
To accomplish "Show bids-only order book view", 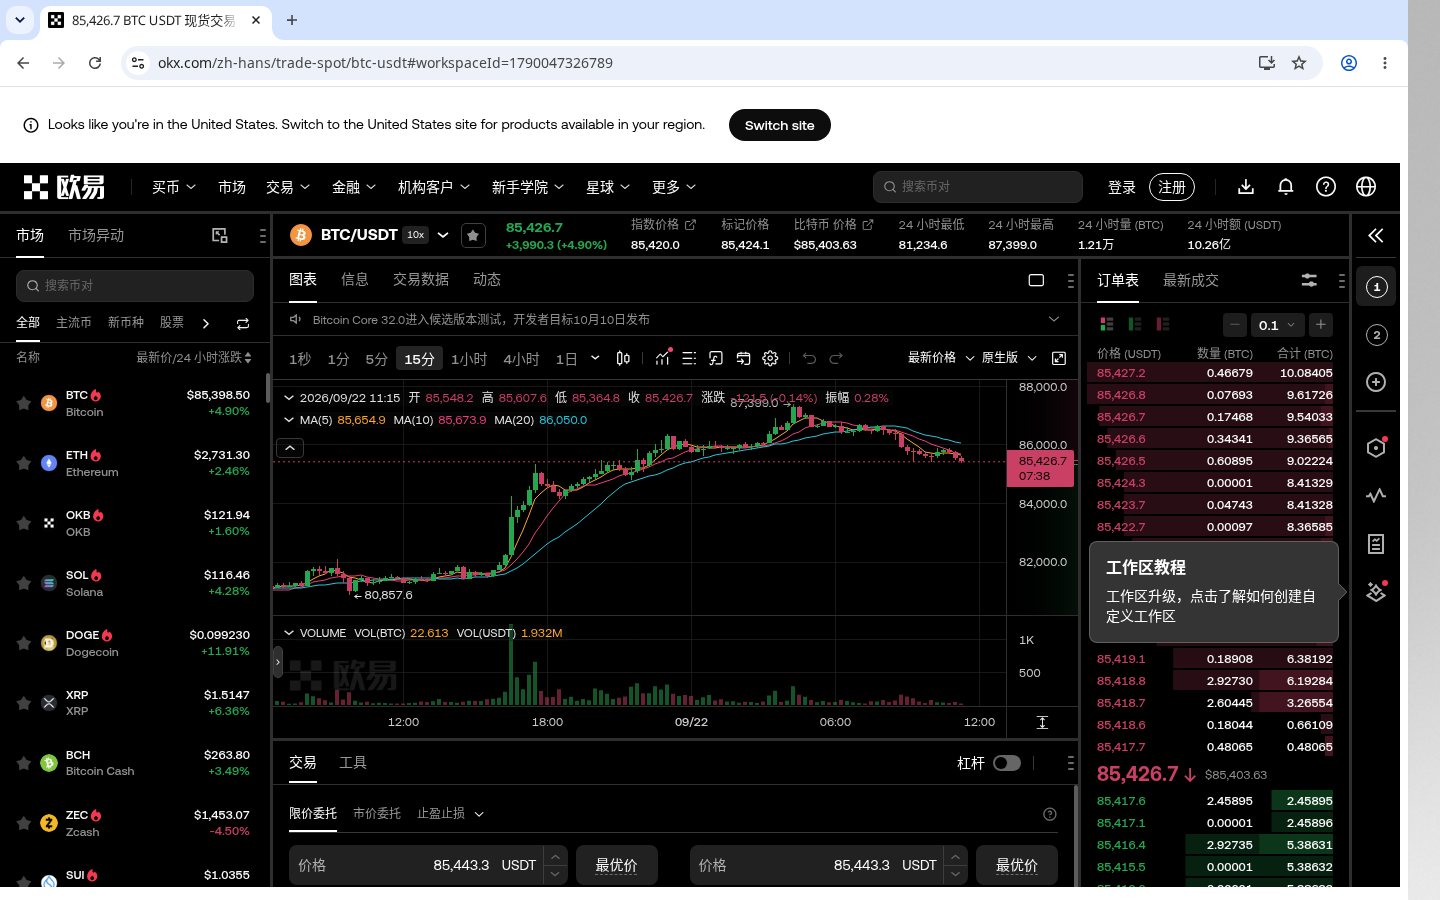I will coord(1135,324).
